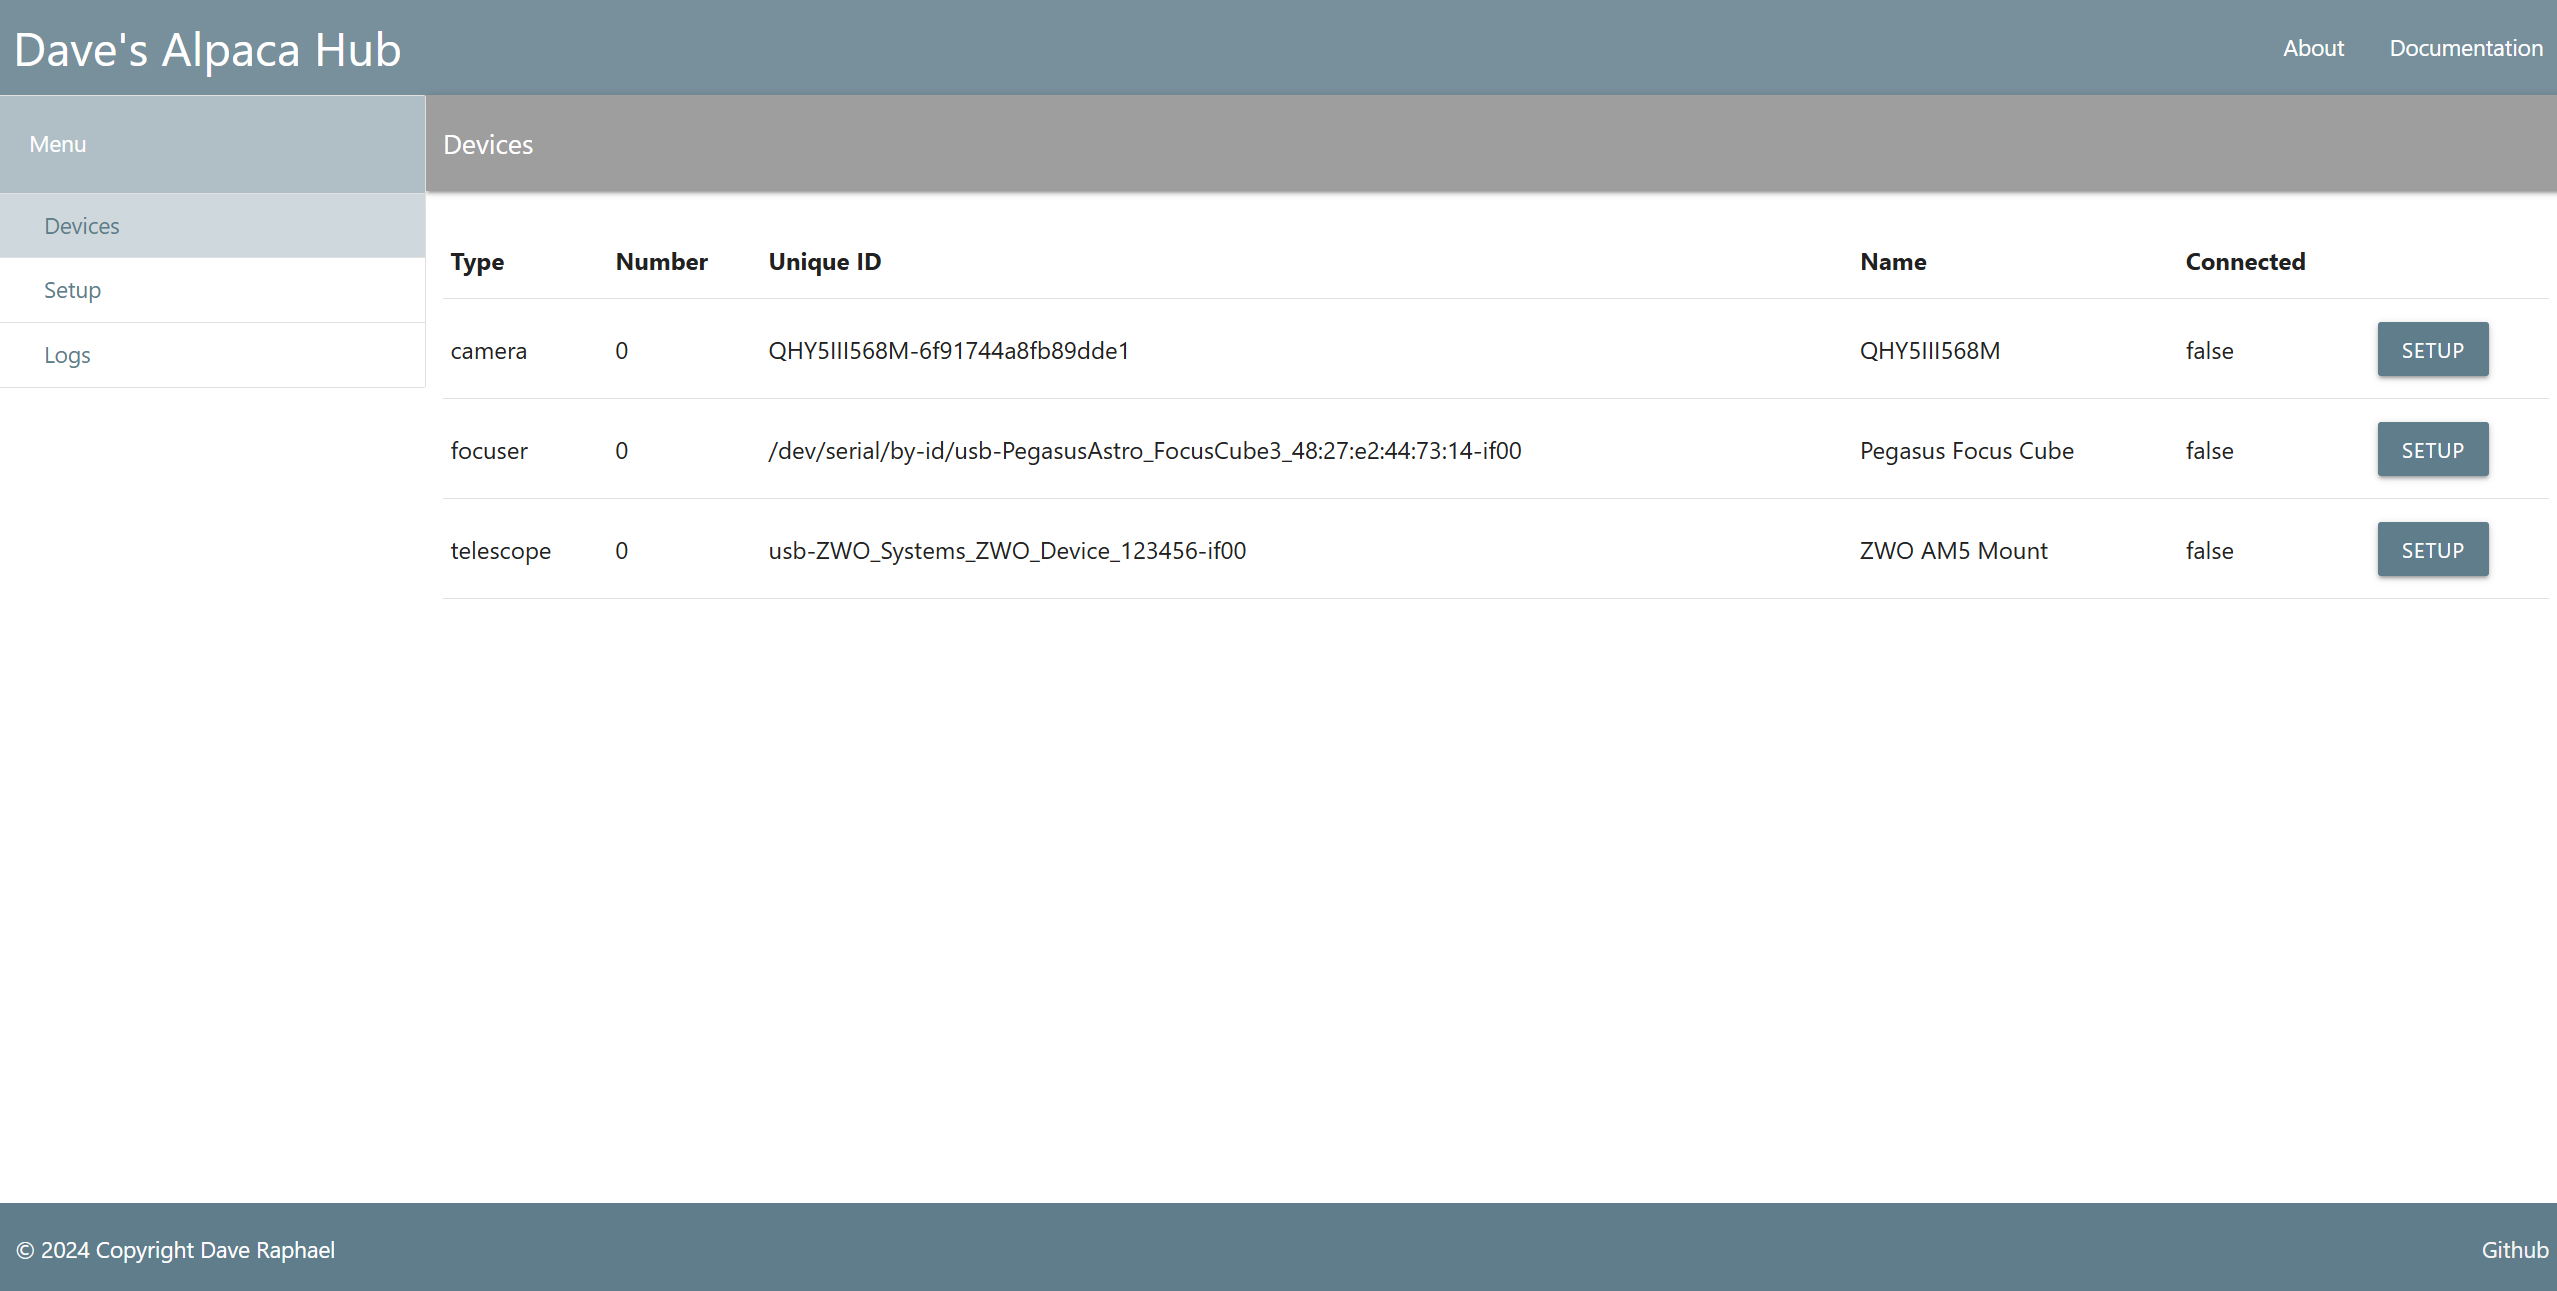Screen dimensions: 2557x1291
Task: Toggle connected status for ZWO AM5 Mount
Action: point(2208,550)
